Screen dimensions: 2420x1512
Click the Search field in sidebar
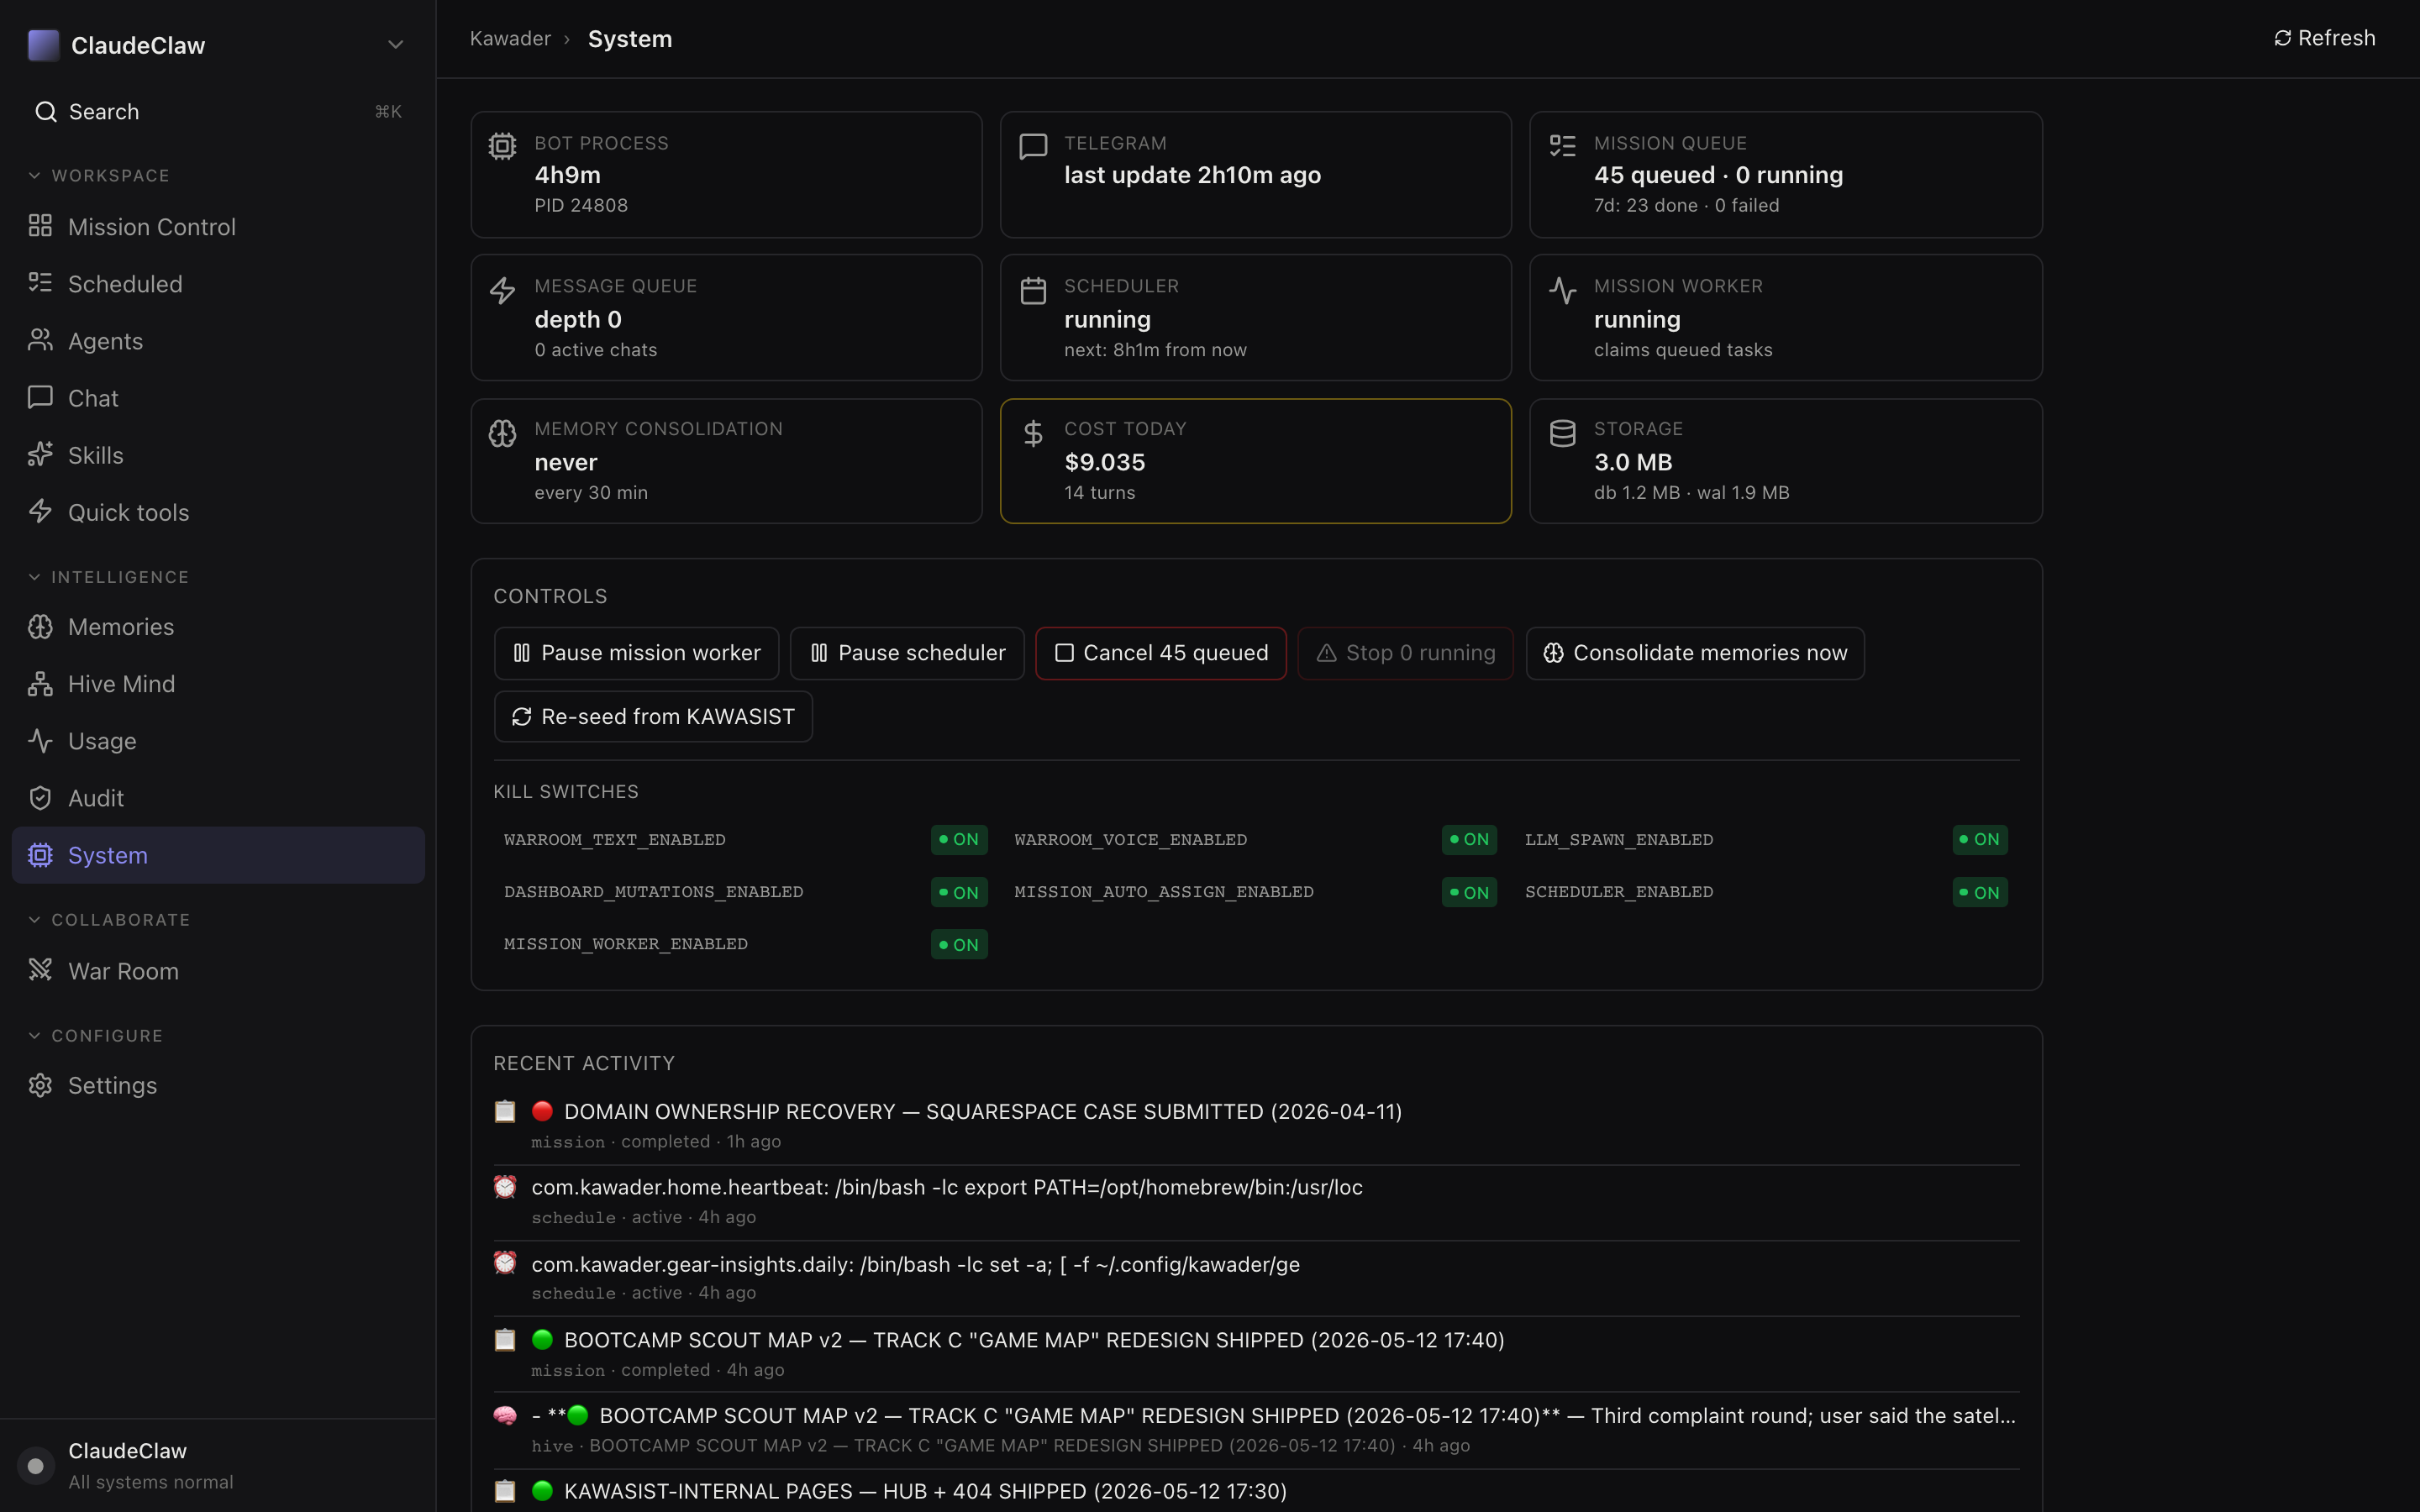[x=218, y=111]
